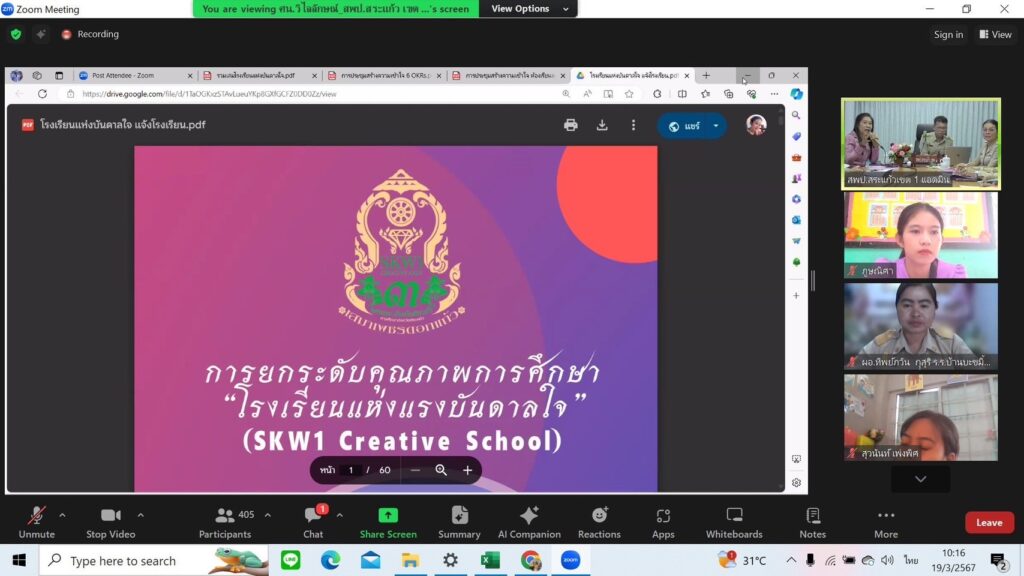Show hidden system tray icons
1024x576 pixels.
[x=791, y=560]
